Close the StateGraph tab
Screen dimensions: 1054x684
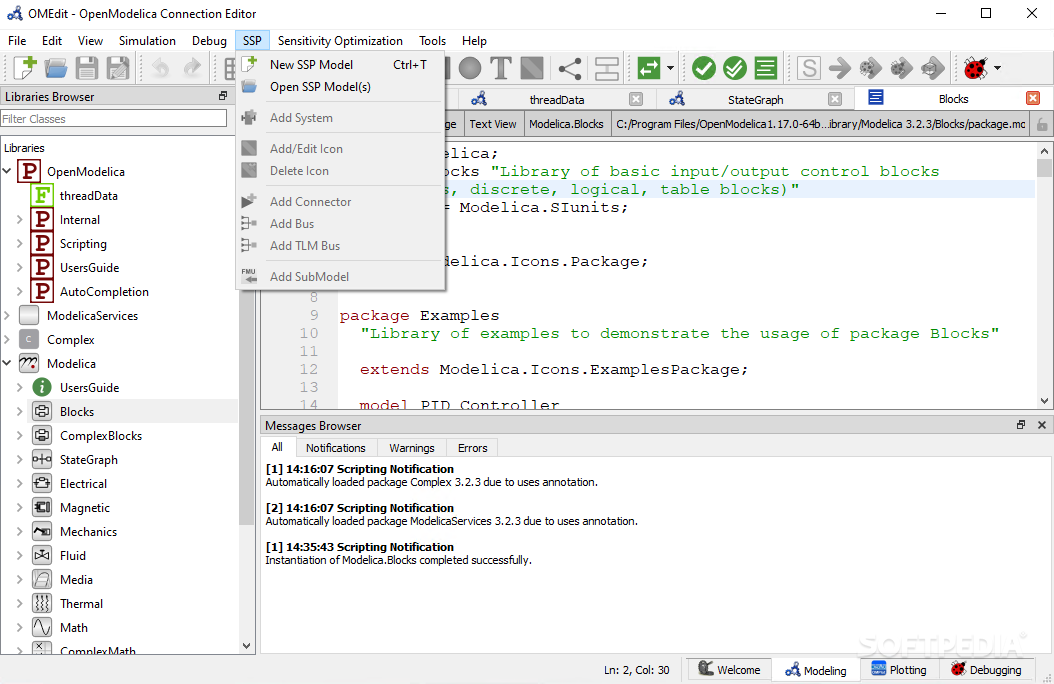(x=835, y=99)
